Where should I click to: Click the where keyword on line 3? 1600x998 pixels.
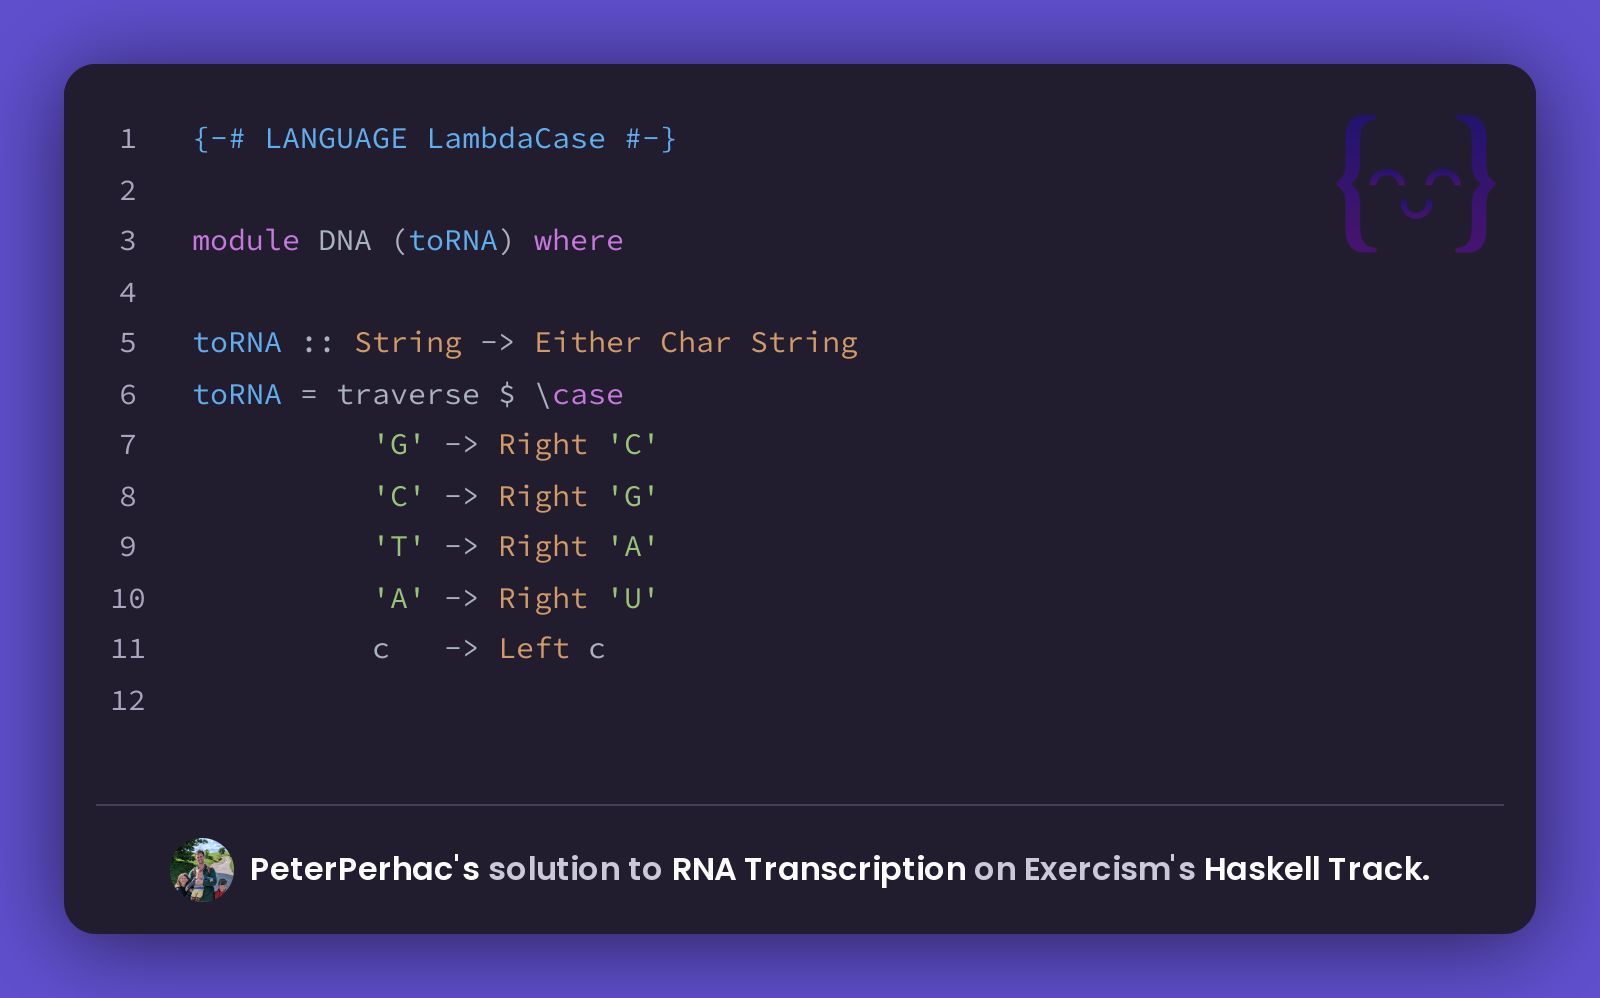coord(578,241)
